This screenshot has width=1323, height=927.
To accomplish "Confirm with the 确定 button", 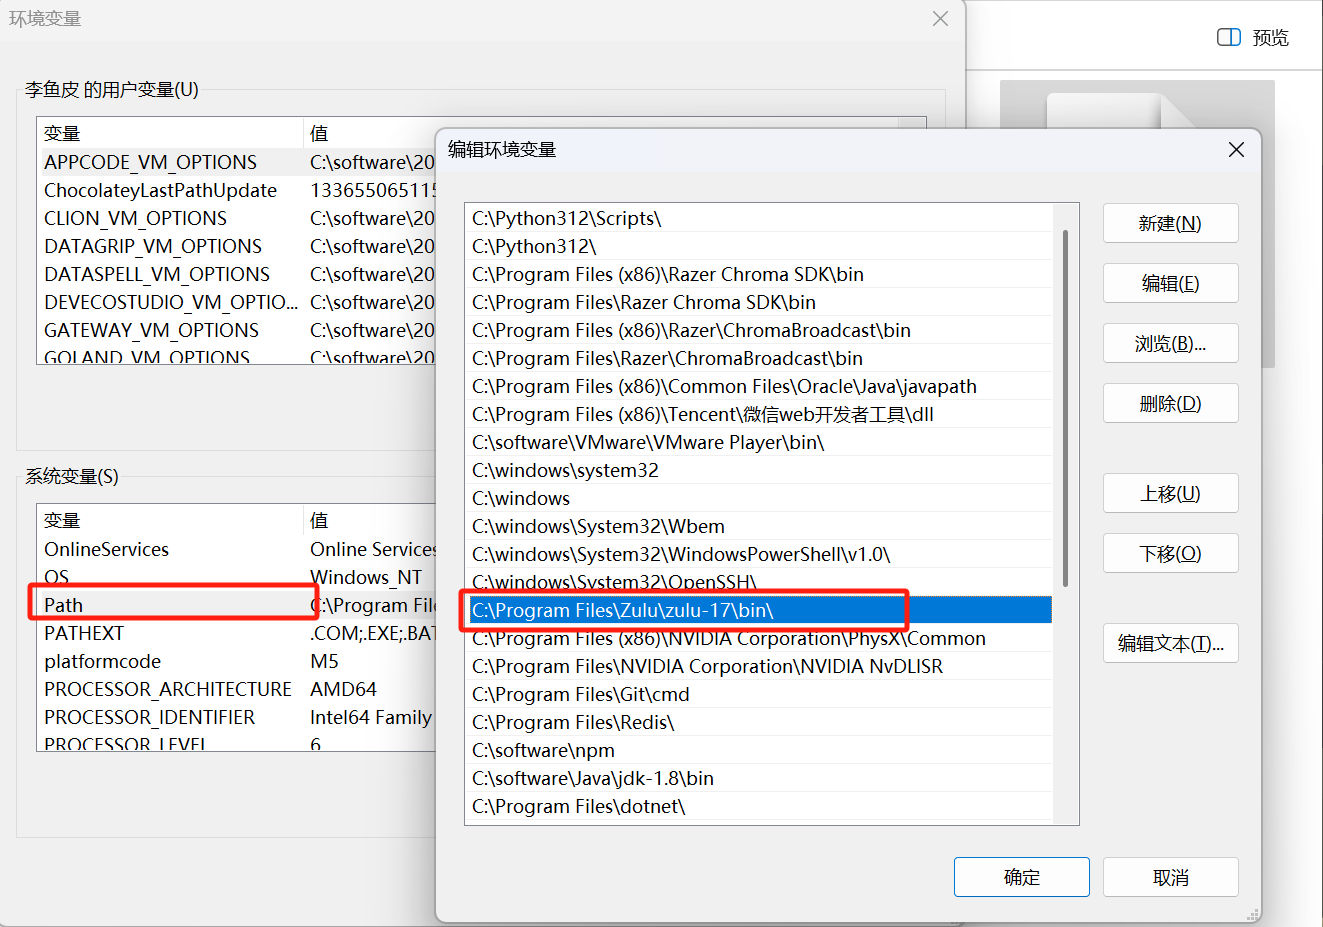I will point(1021,877).
